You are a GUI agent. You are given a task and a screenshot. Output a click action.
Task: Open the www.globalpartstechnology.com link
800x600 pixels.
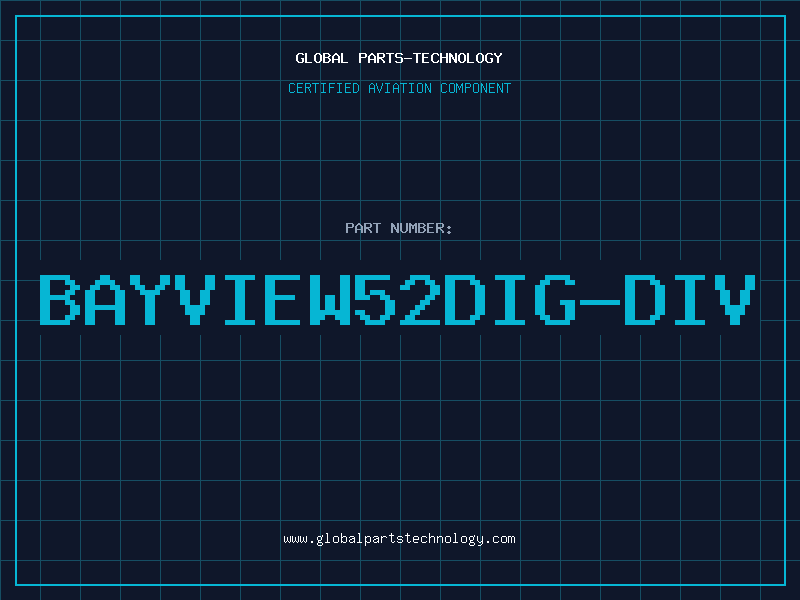(x=399, y=539)
